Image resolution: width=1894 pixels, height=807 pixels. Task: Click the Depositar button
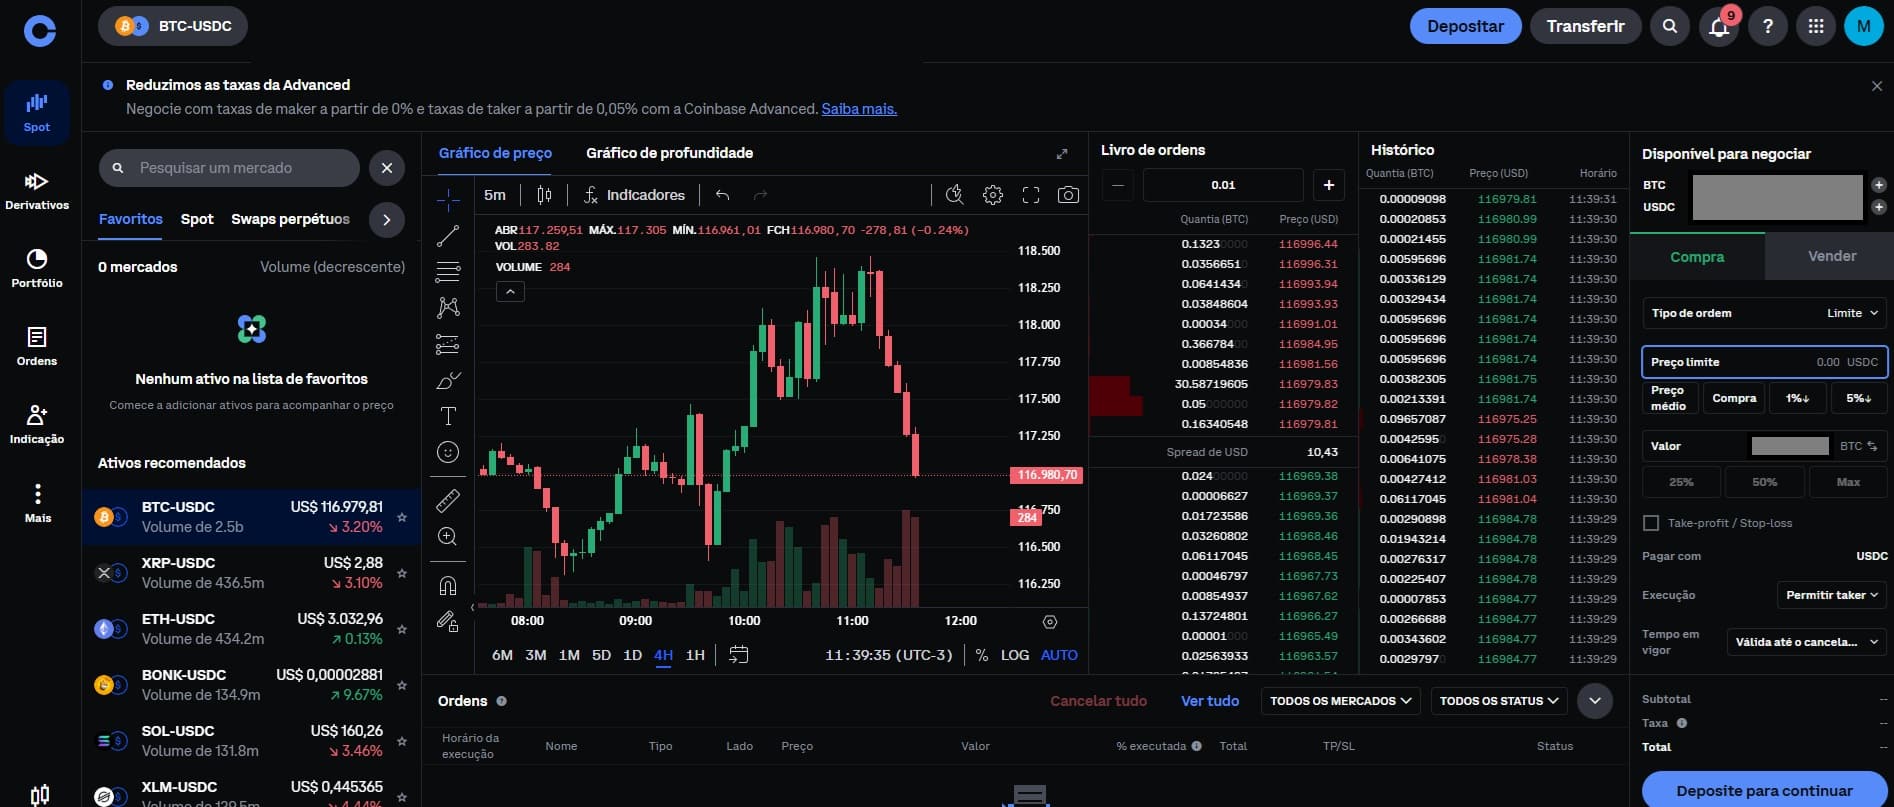point(1465,26)
